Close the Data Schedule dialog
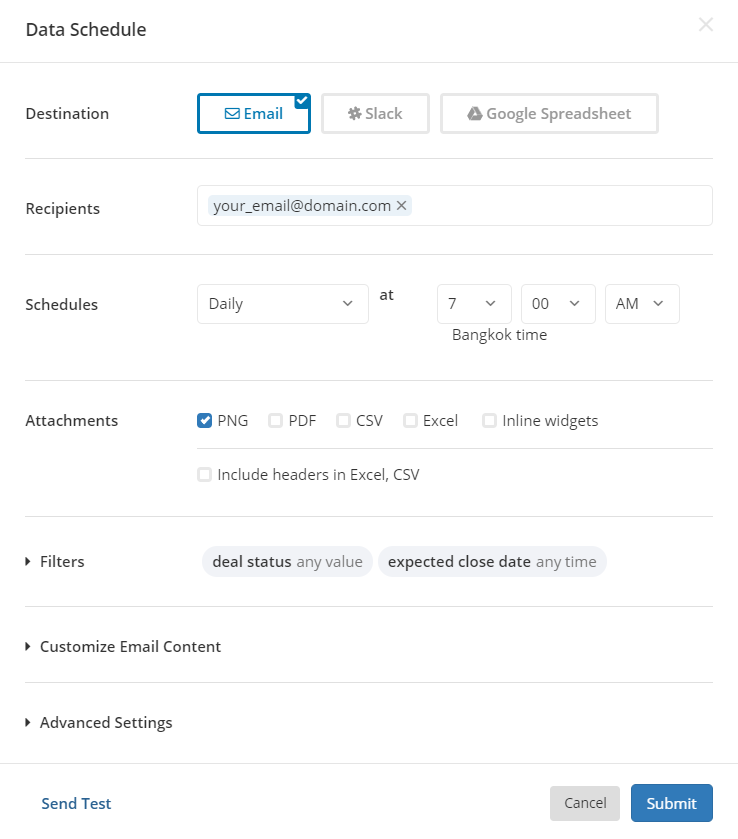 coord(706,25)
